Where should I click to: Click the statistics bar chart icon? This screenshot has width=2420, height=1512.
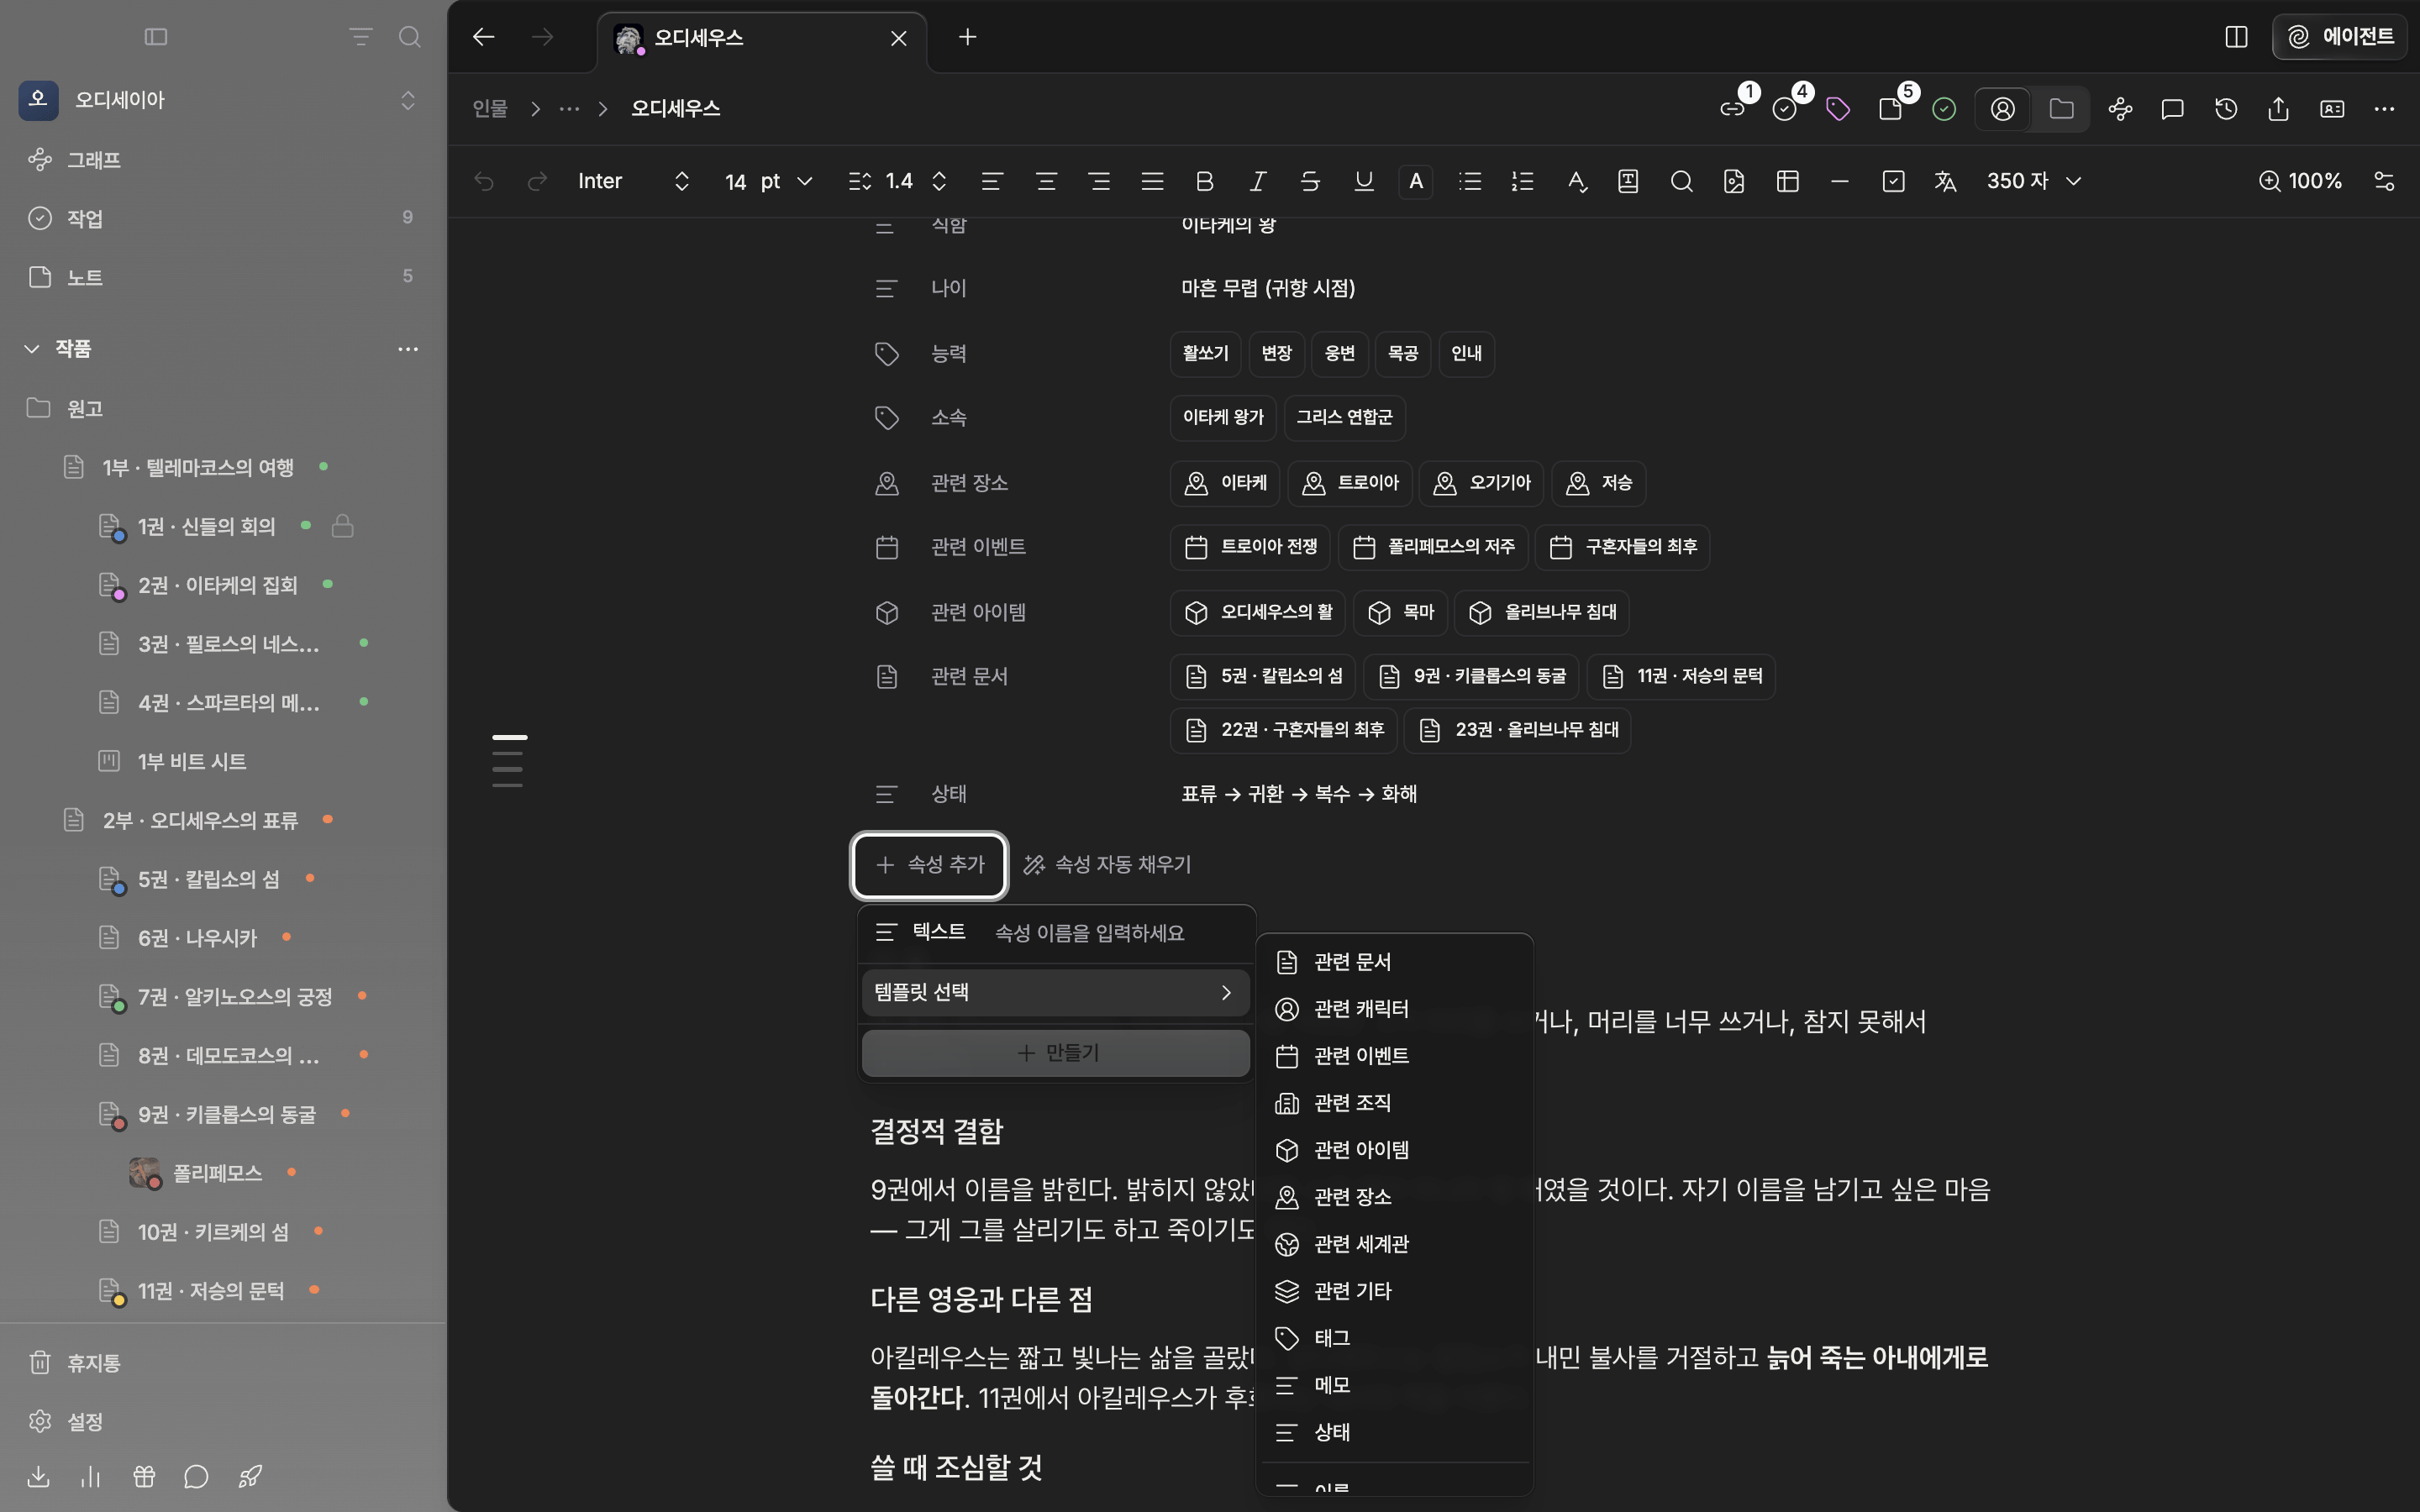click(91, 1476)
